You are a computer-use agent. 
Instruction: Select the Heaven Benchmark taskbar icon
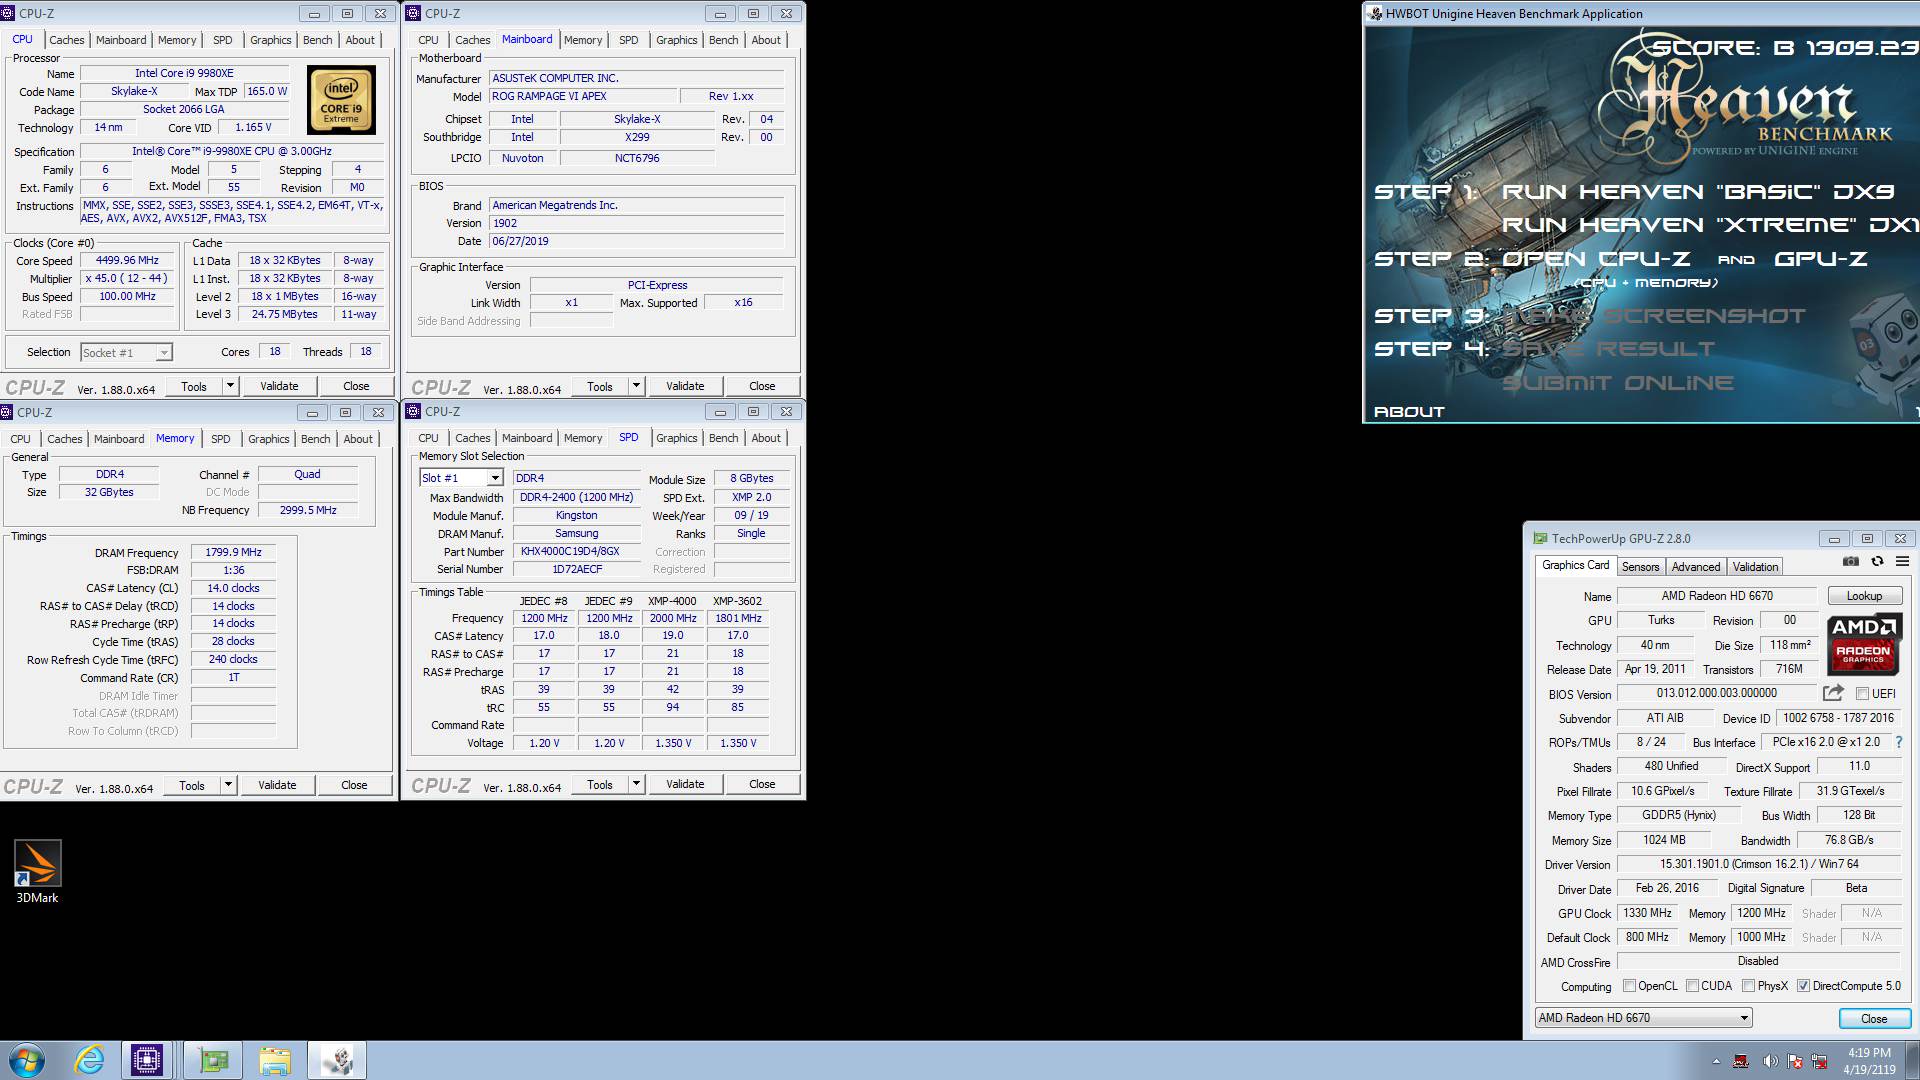(x=337, y=1060)
